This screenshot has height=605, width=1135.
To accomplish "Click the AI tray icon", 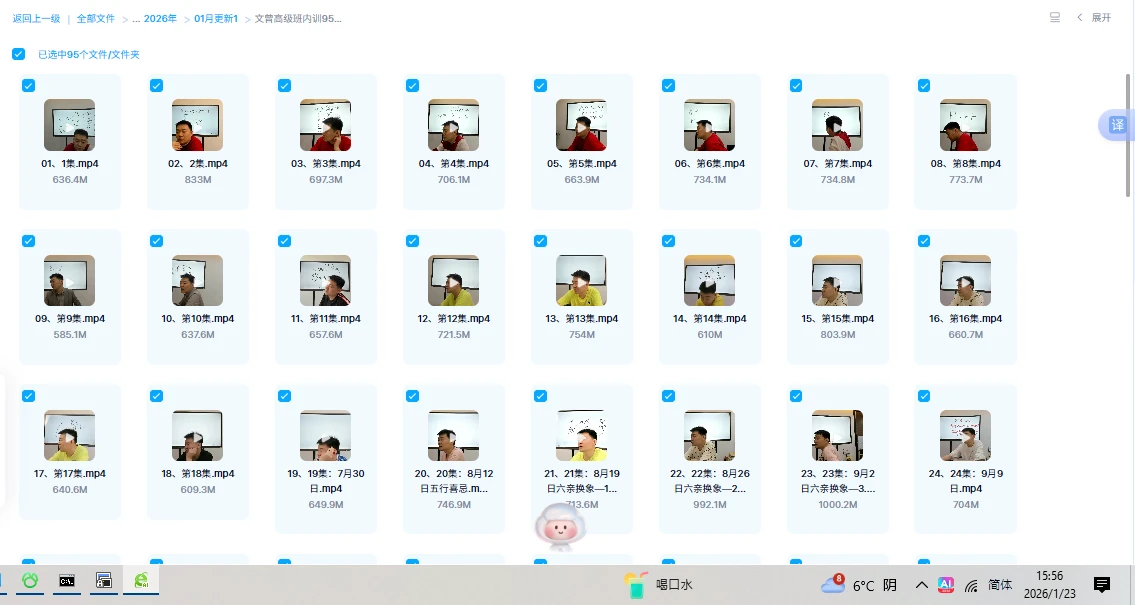I will [x=945, y=585].
